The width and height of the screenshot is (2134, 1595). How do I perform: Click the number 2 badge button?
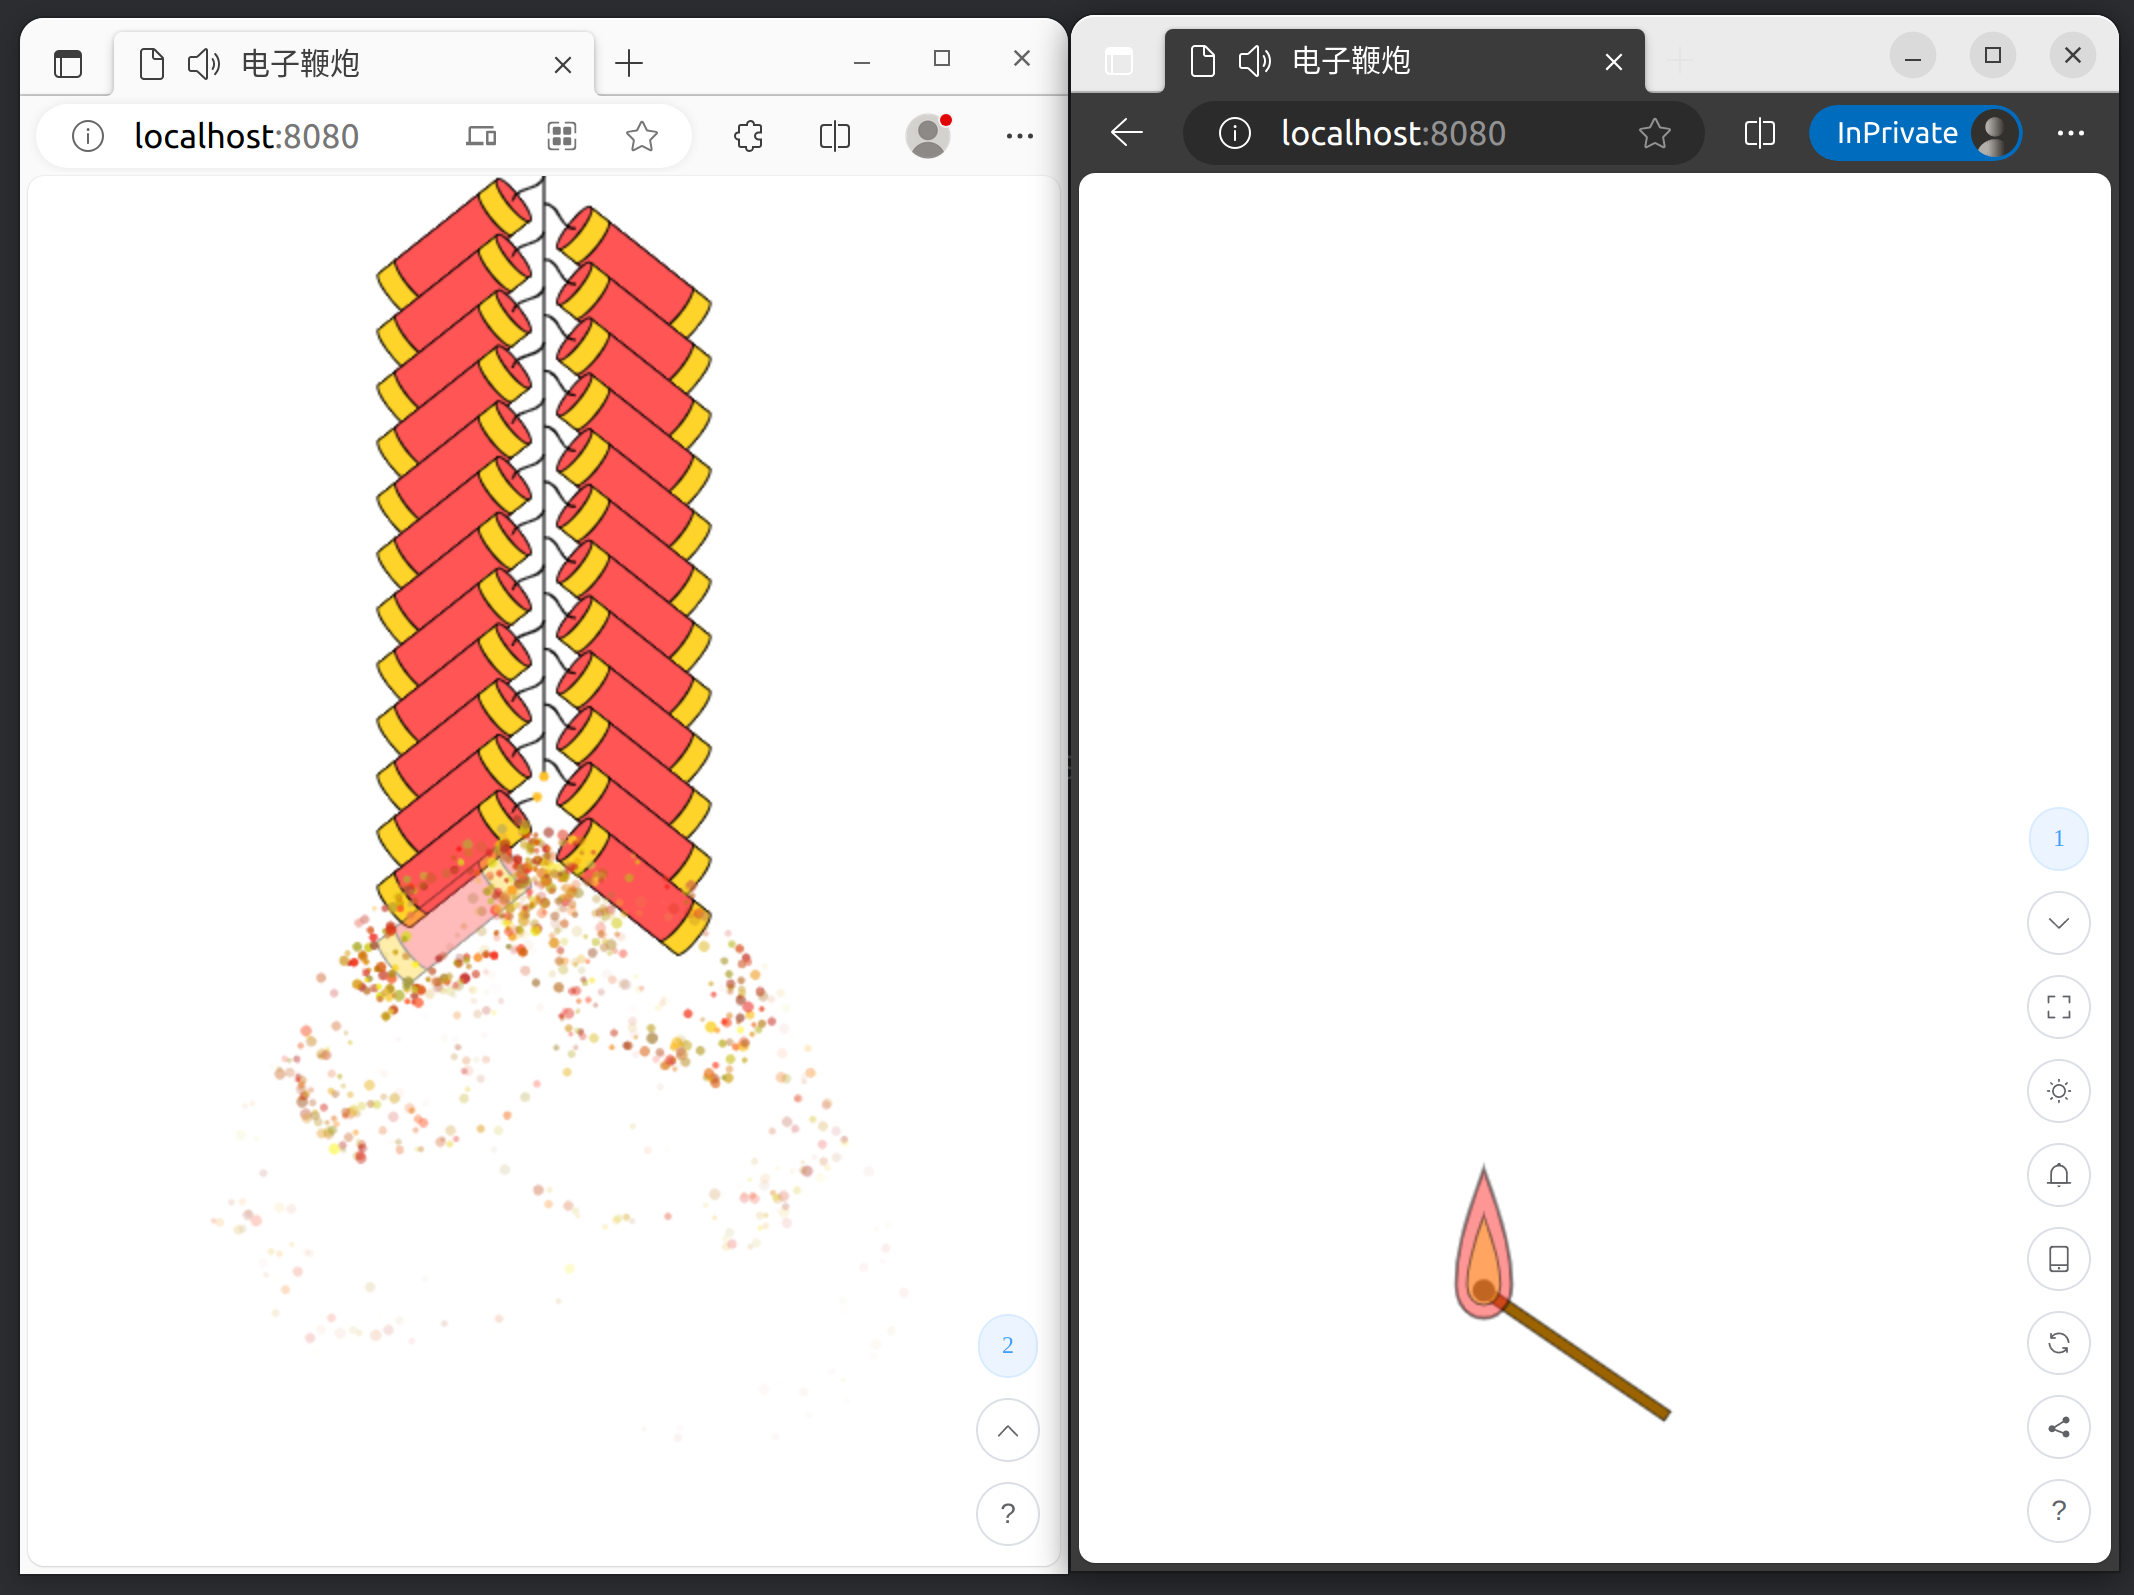(1007, 1346)
